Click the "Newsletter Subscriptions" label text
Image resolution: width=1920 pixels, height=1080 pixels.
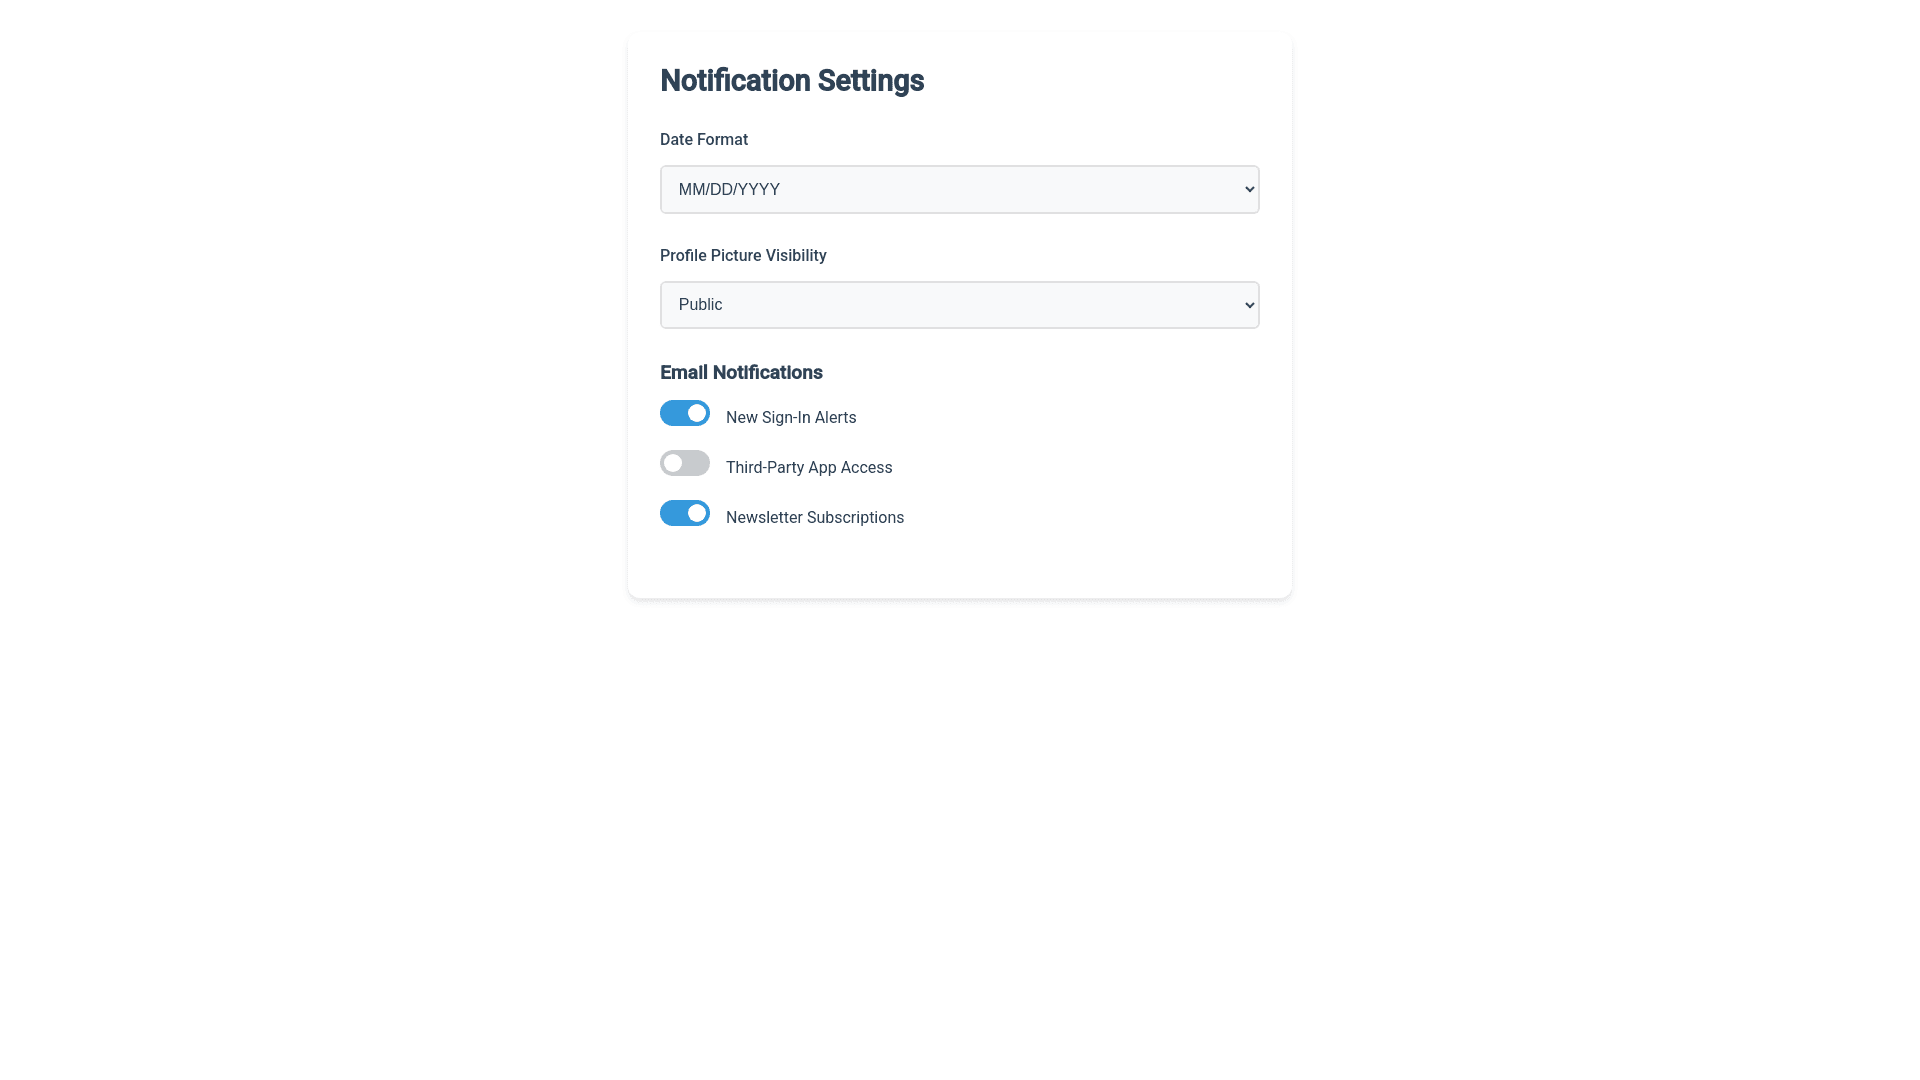[815, 517]
